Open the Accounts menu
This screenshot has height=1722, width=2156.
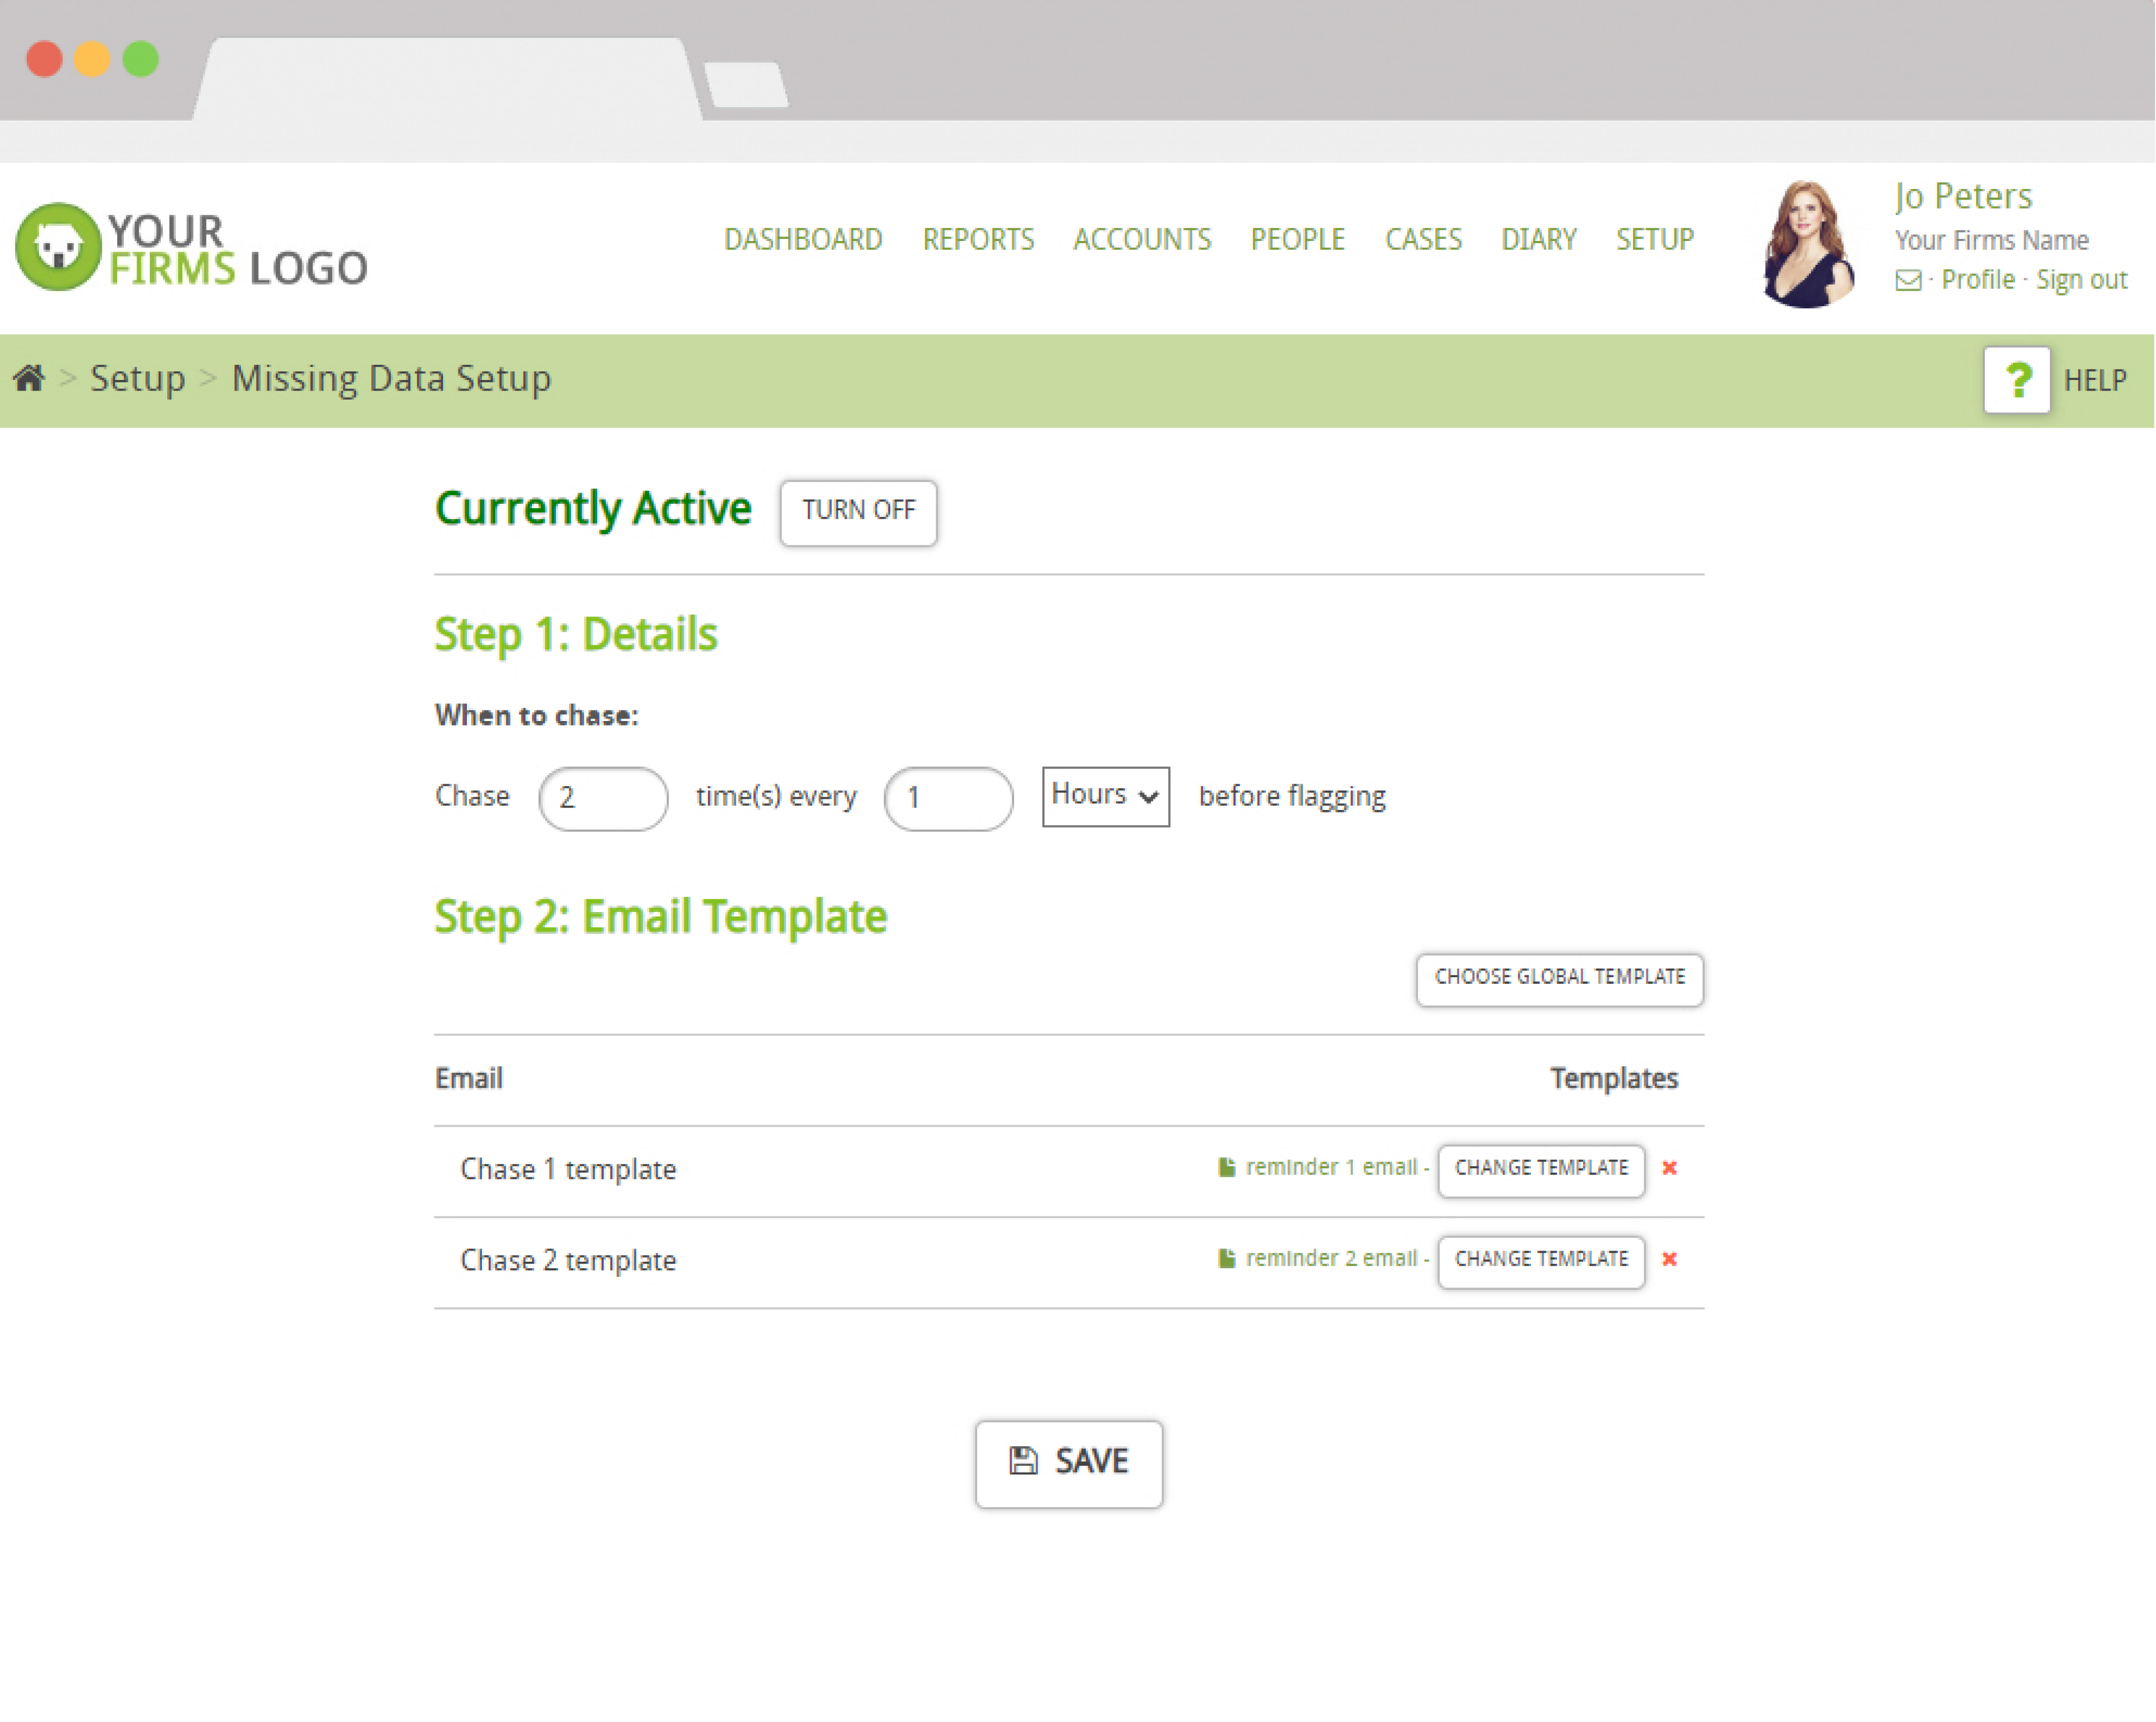1142,240
